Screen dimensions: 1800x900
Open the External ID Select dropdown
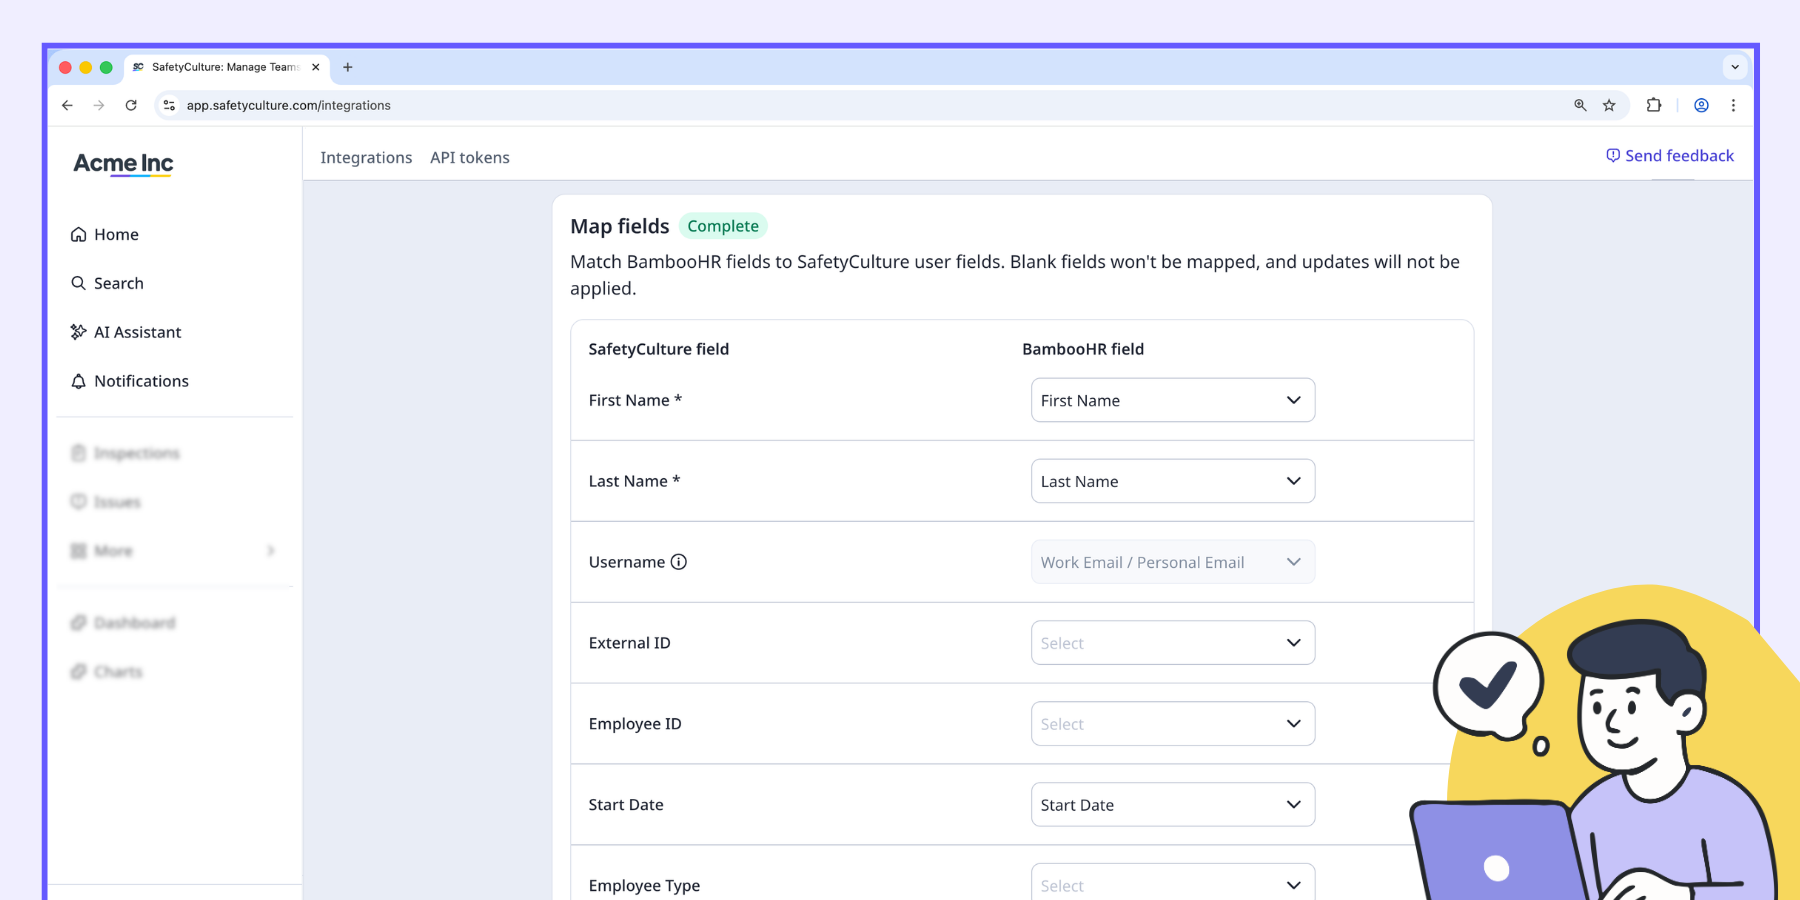[1172, 643]
